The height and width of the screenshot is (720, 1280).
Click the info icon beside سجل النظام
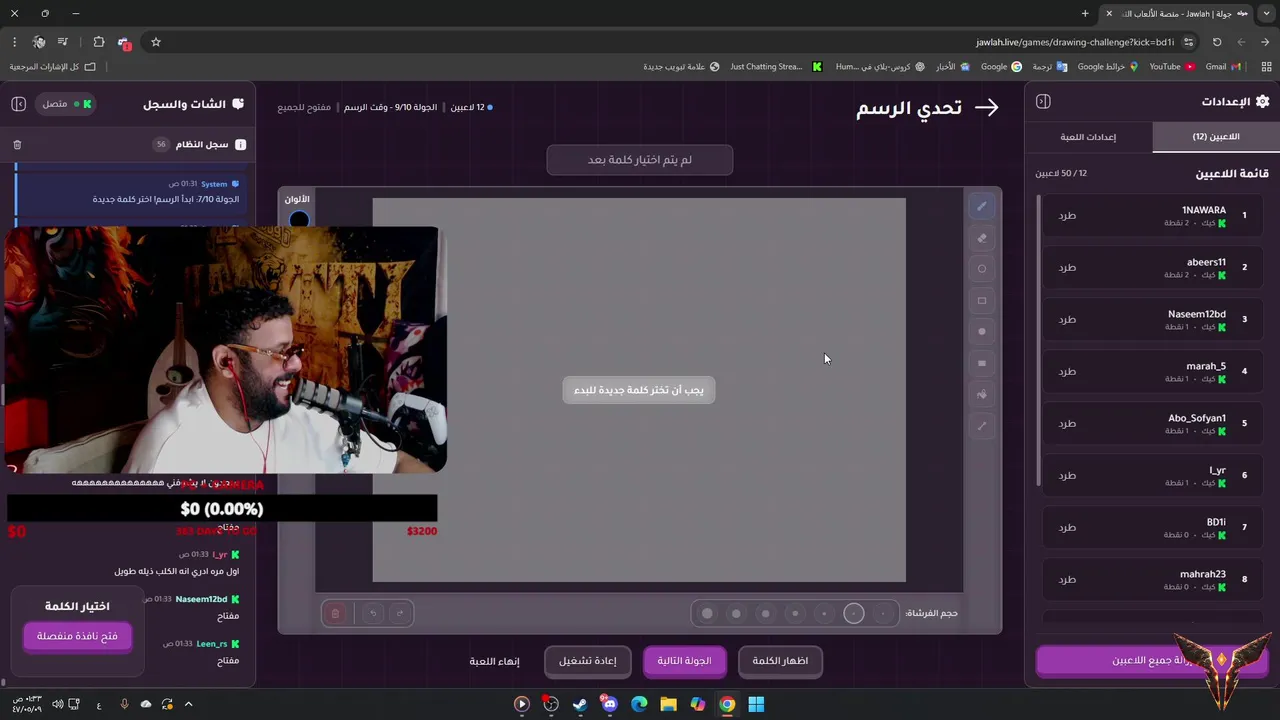point(240,145)
